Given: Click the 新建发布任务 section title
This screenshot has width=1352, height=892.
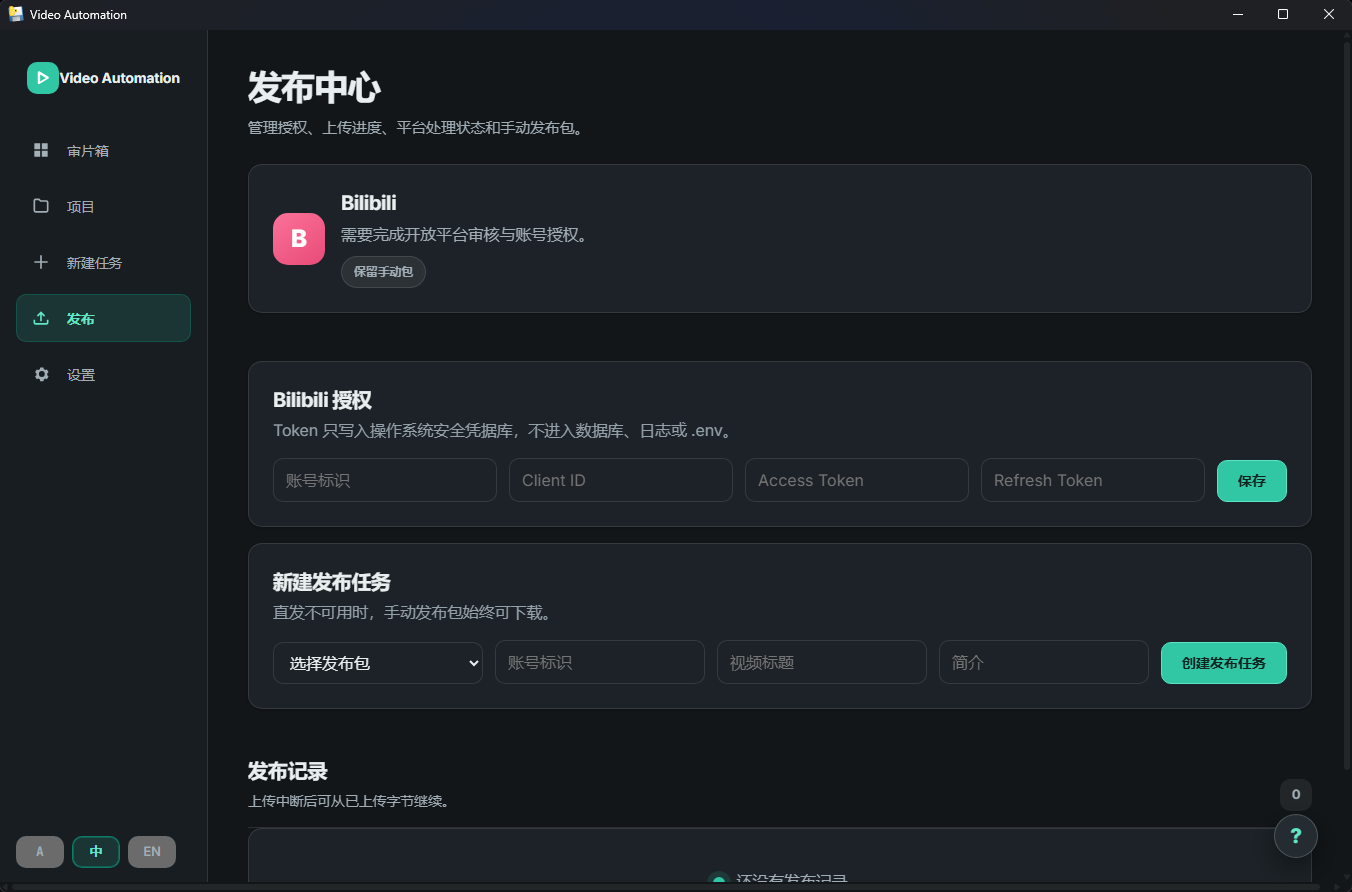Looking at the screenshot, I should coord(332,582).
